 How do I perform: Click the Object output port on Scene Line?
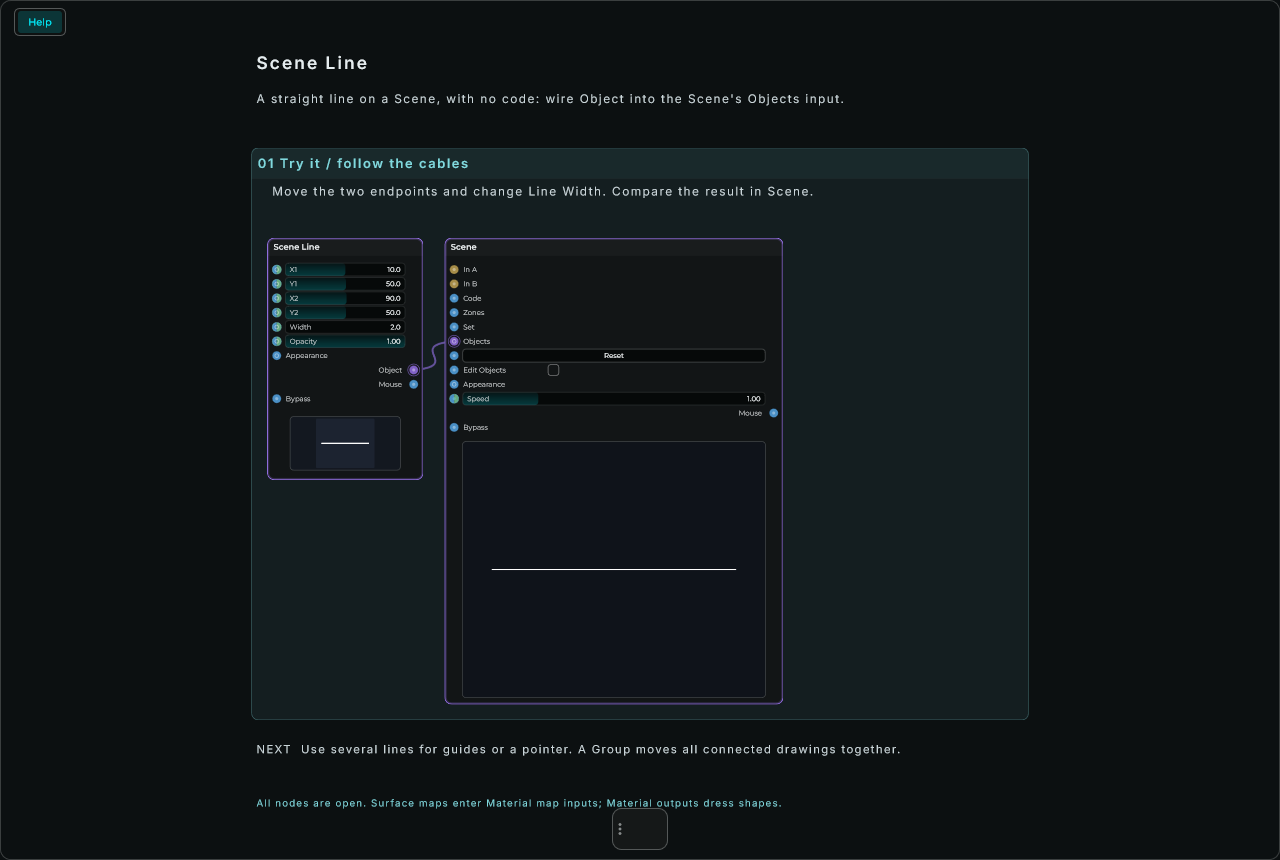tap(414, 370)
